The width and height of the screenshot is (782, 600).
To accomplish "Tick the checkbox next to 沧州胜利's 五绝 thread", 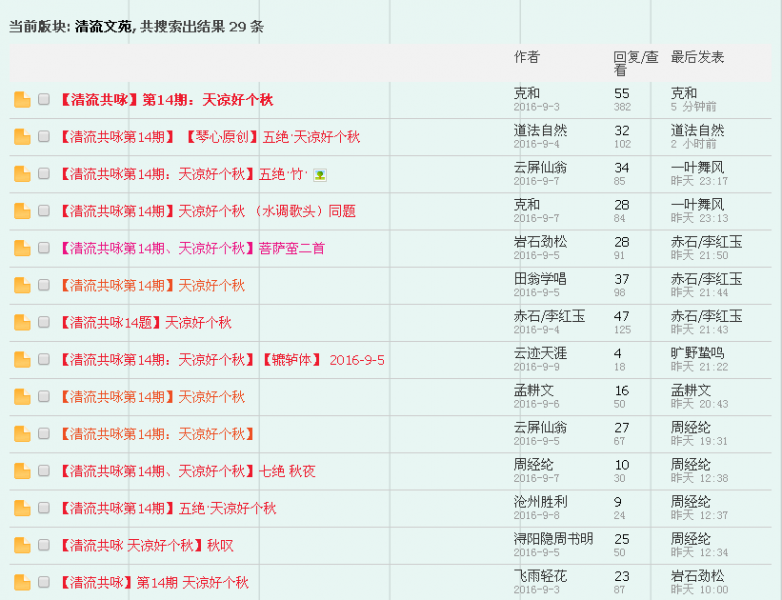I will click(x=44, y=507).
